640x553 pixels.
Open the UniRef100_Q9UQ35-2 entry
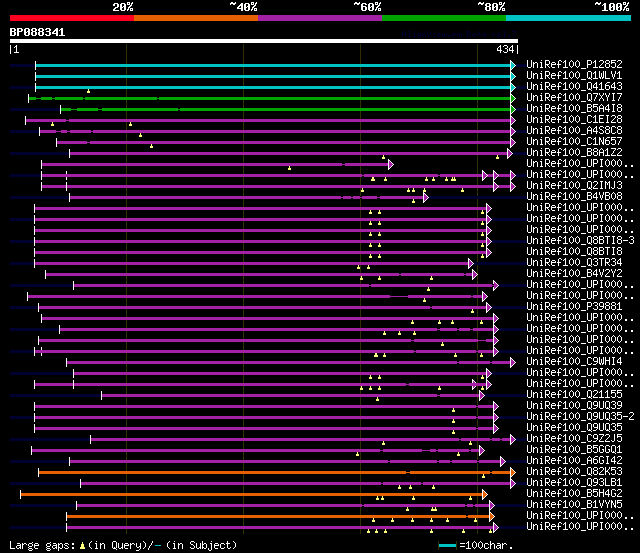(x=580, y=416)
